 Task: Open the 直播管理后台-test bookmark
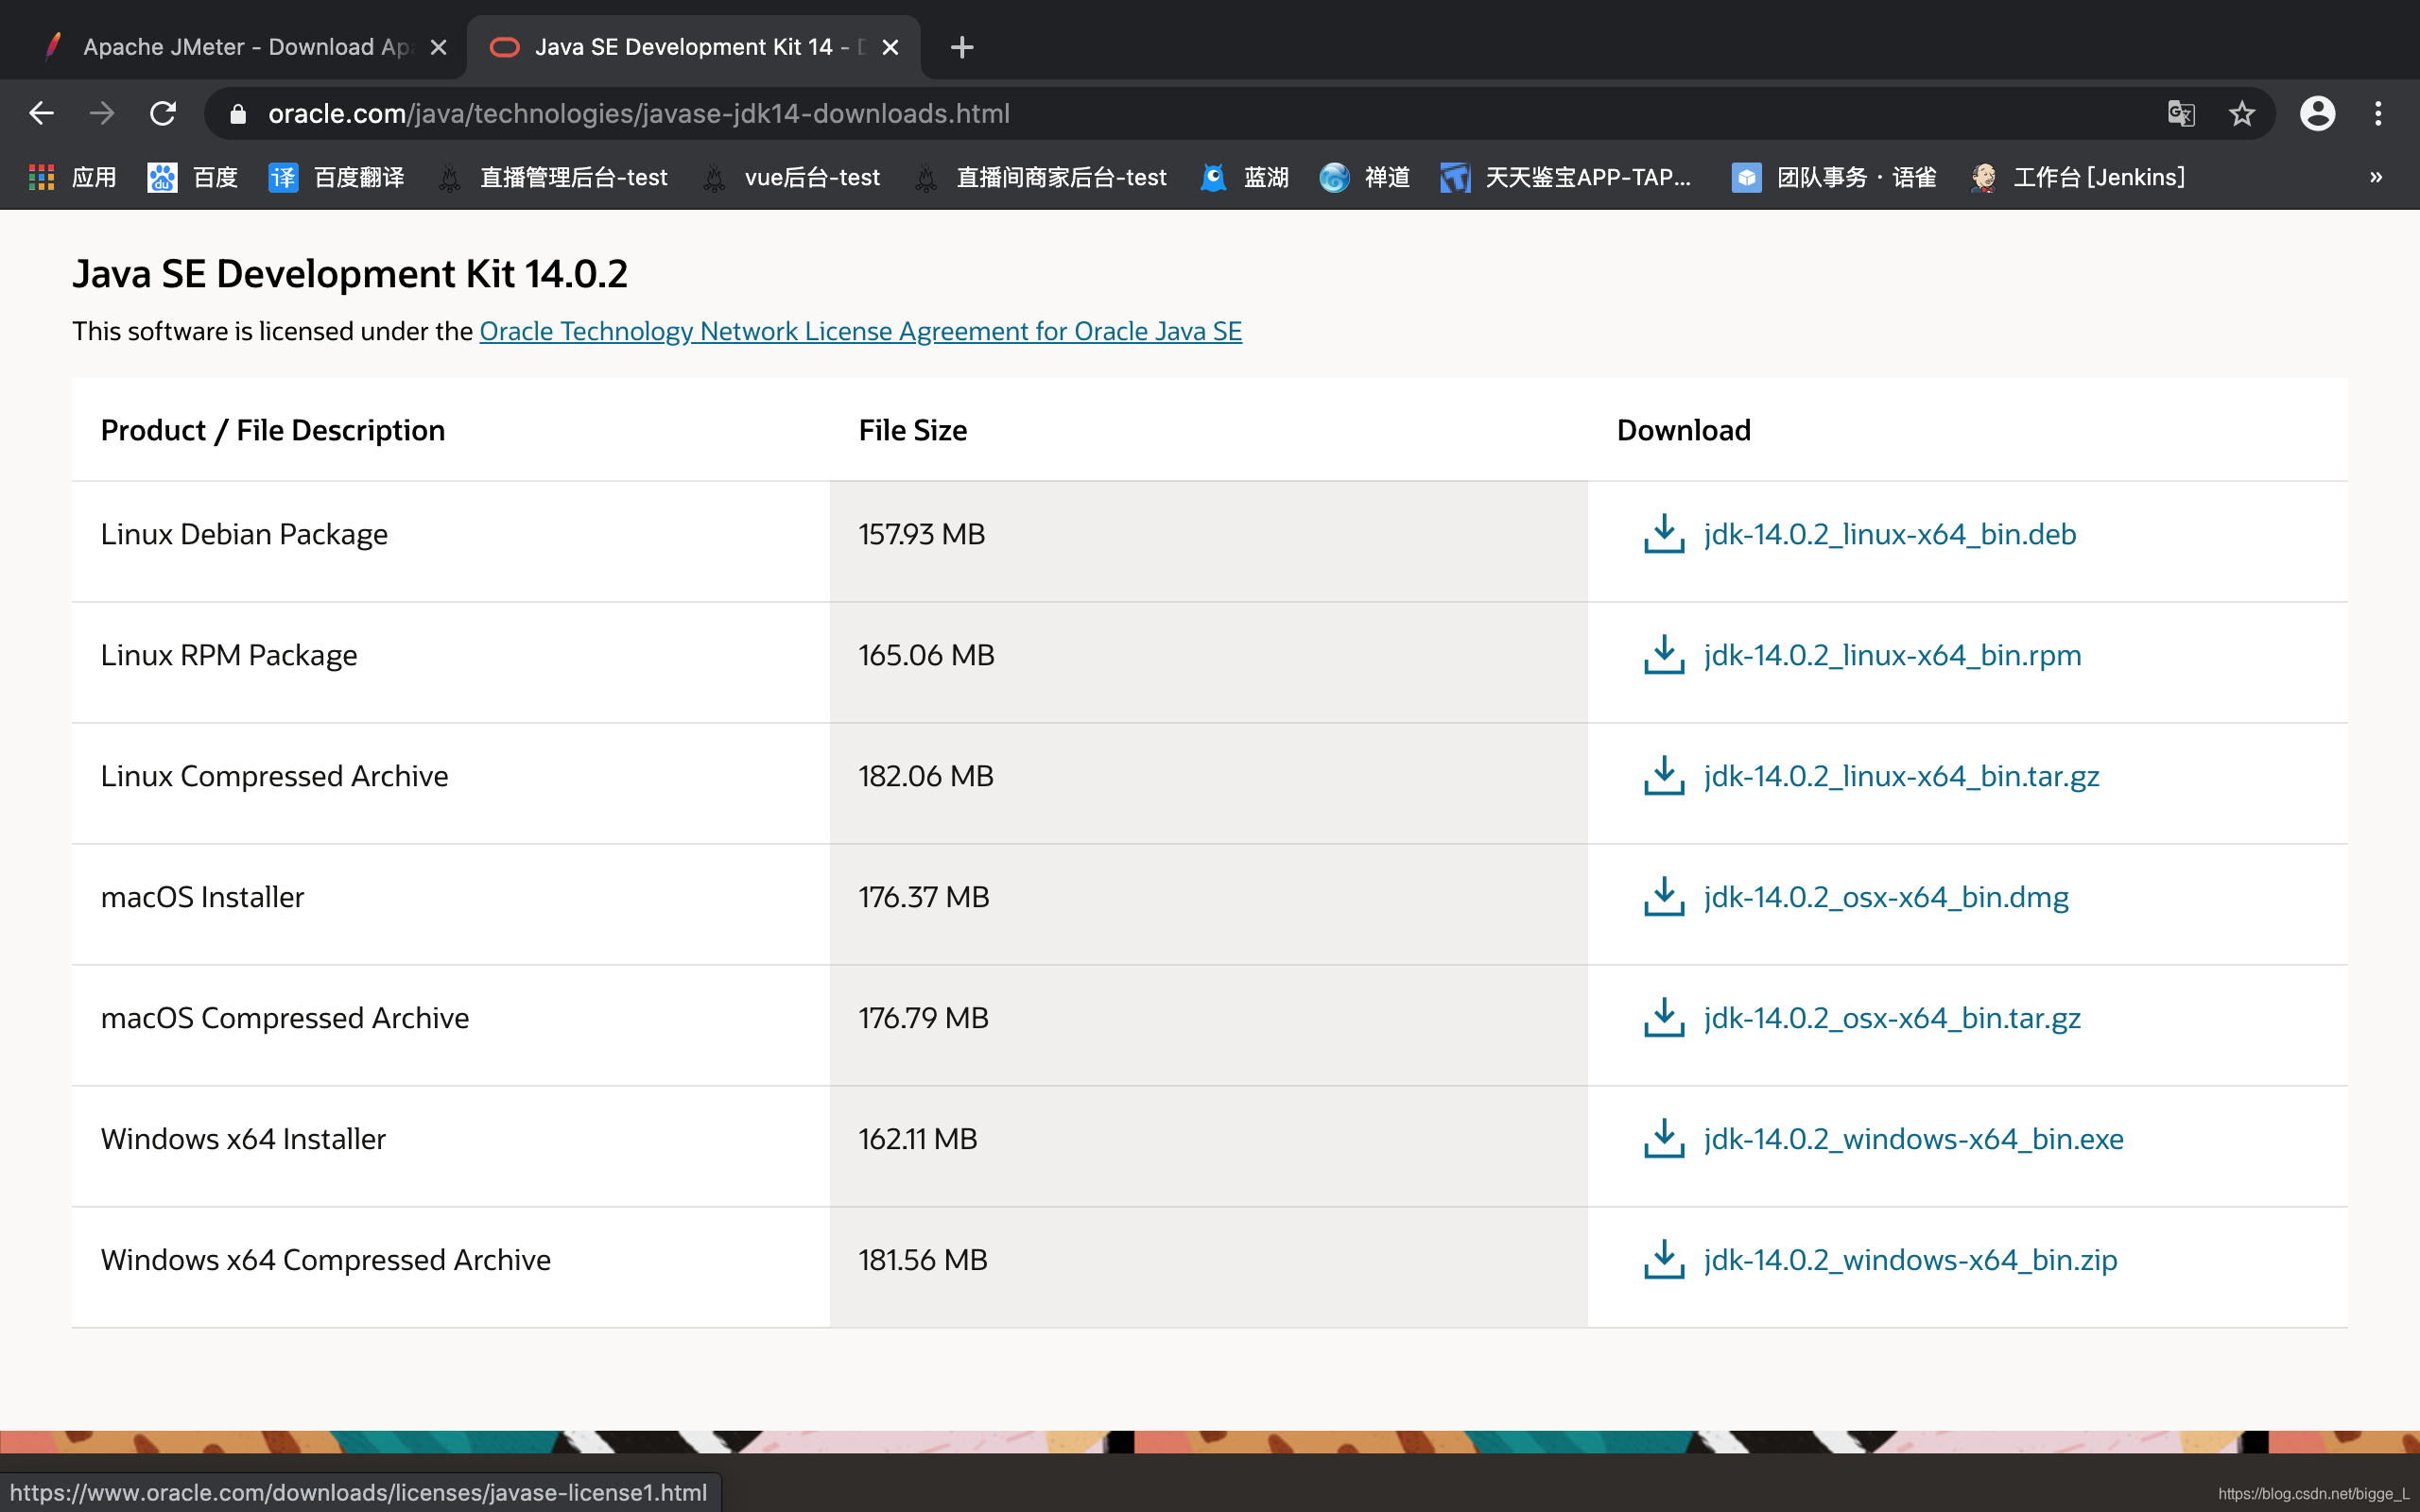553,177
